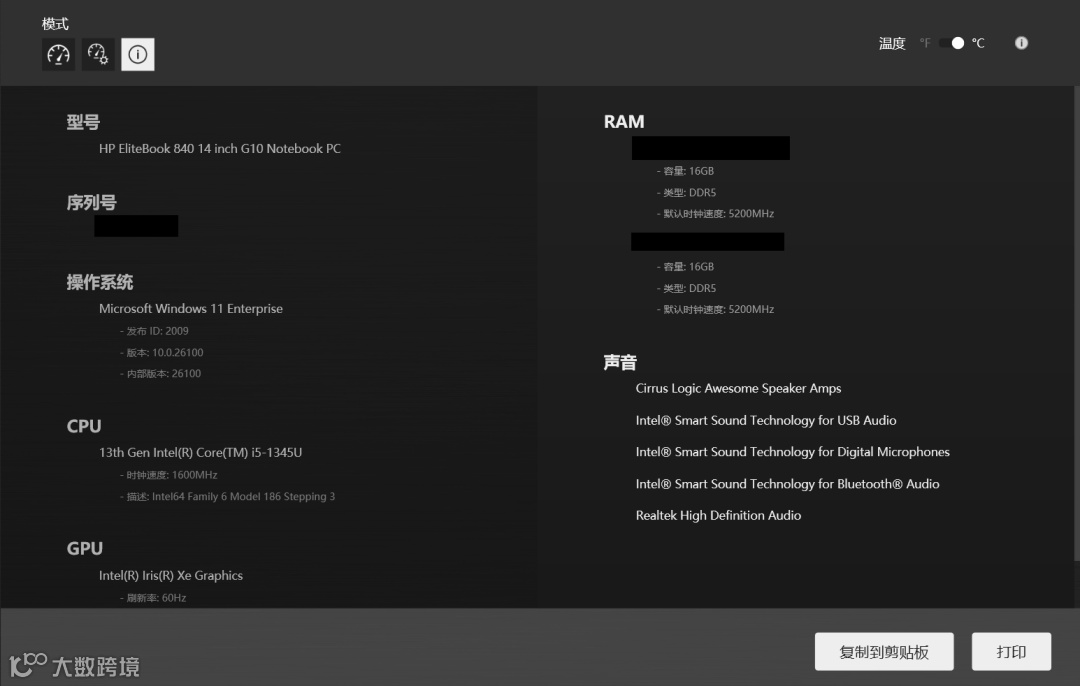Click the info icon beside temperature toggle
Image resolution: width=1080 pixels, height=686 pixels.
pyautogui.click(x=1021, y=43)
